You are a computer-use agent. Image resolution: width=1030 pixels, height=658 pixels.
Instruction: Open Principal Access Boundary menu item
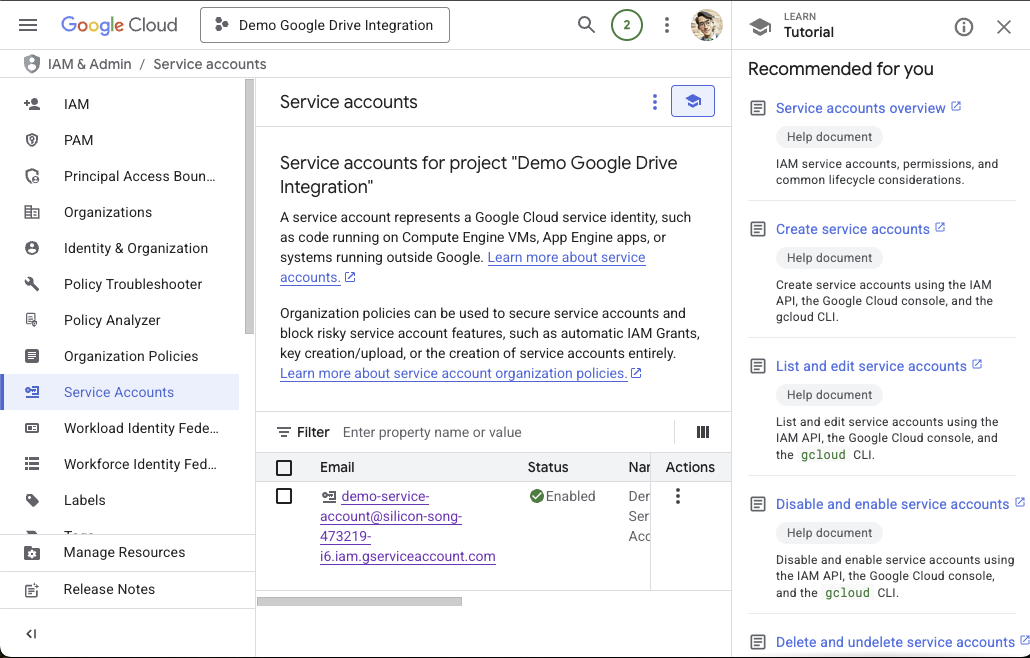(121, 176)
